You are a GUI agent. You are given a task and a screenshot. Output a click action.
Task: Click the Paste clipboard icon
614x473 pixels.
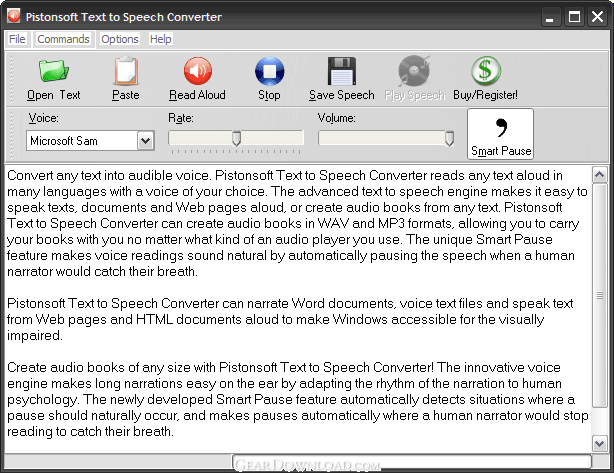tap(126, 71)
